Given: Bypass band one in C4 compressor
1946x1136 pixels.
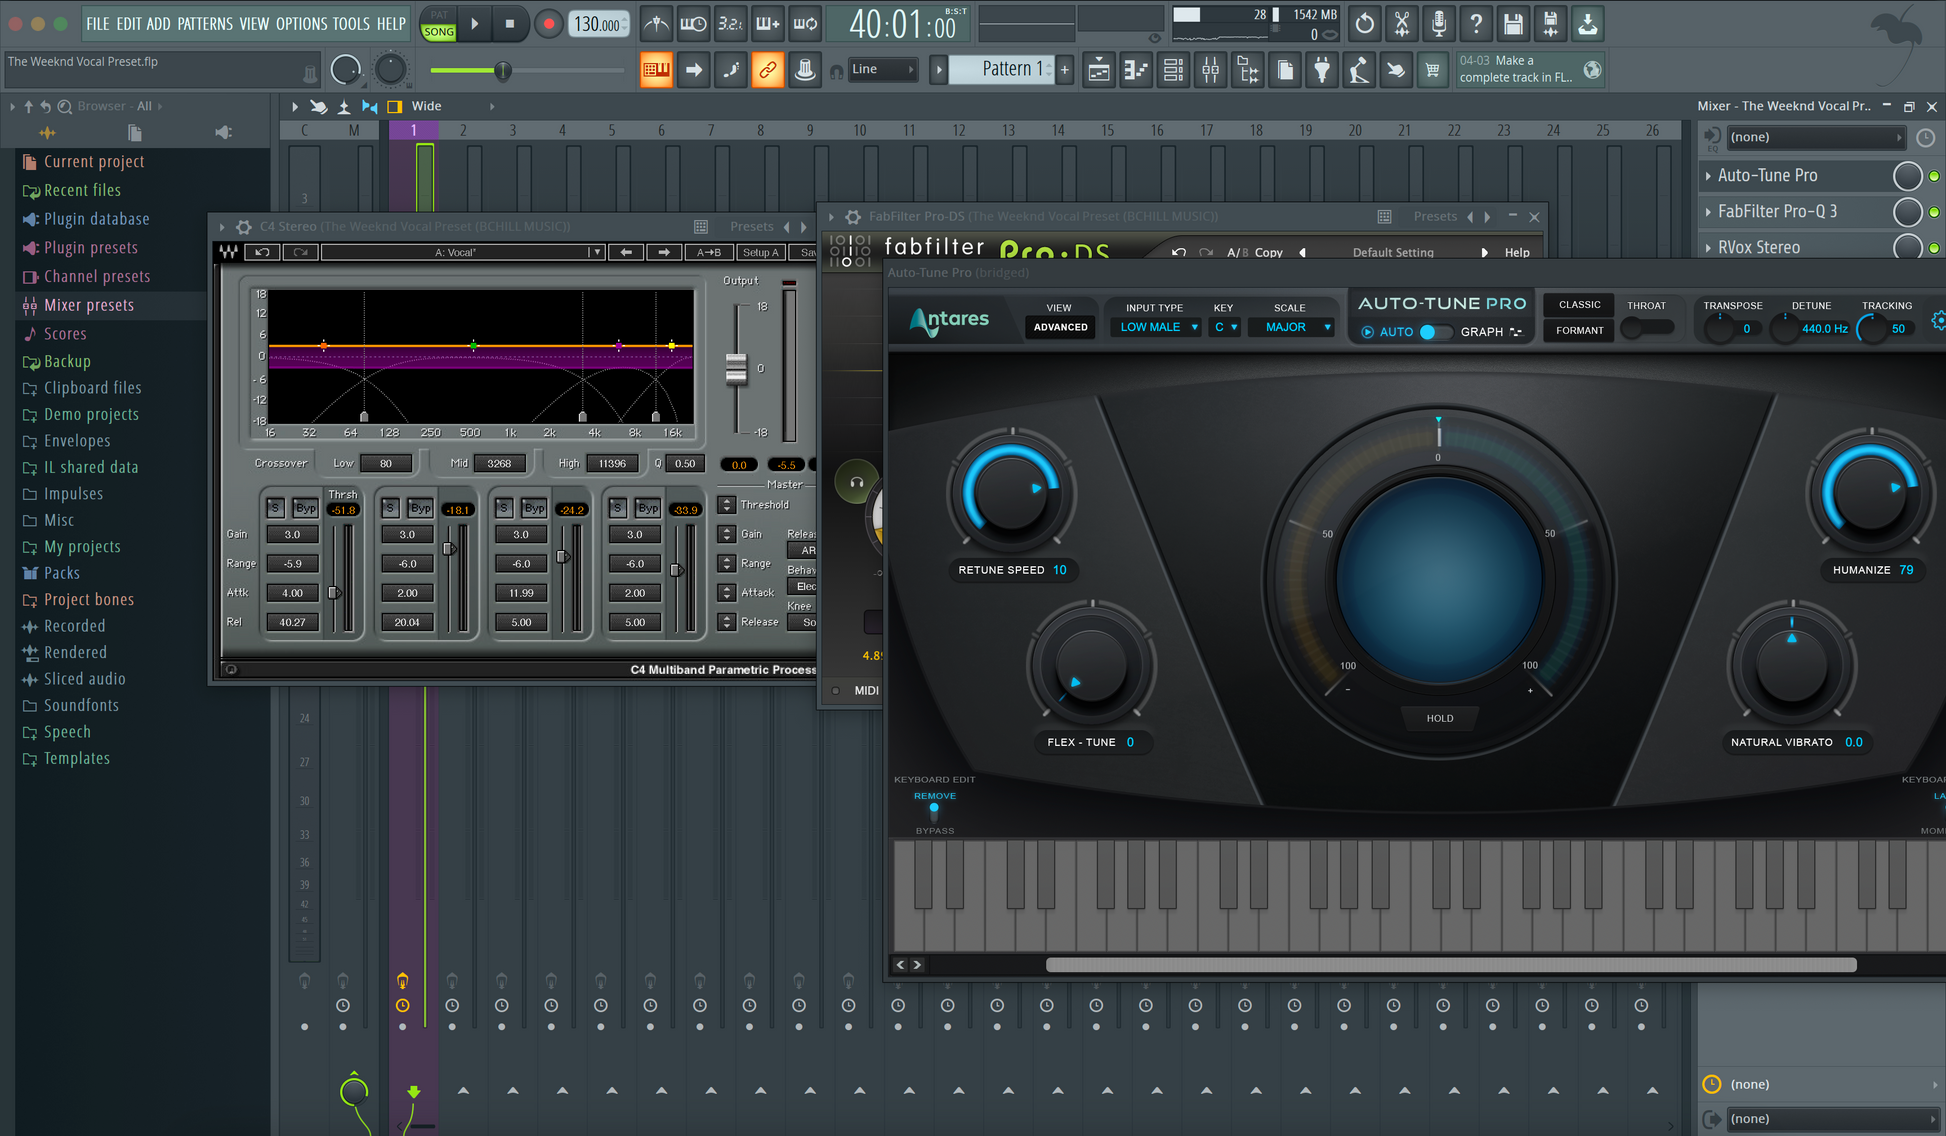Looking at the screenshot, I should pos(305,508).
